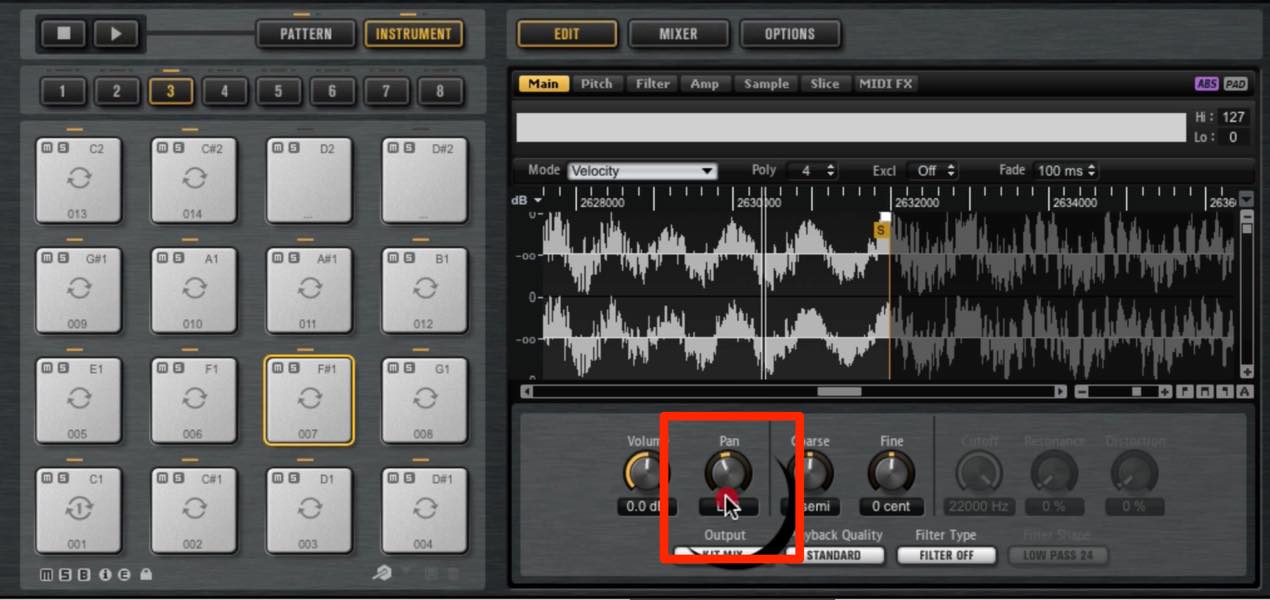Open the OPTIONS page

click(789, 34)
